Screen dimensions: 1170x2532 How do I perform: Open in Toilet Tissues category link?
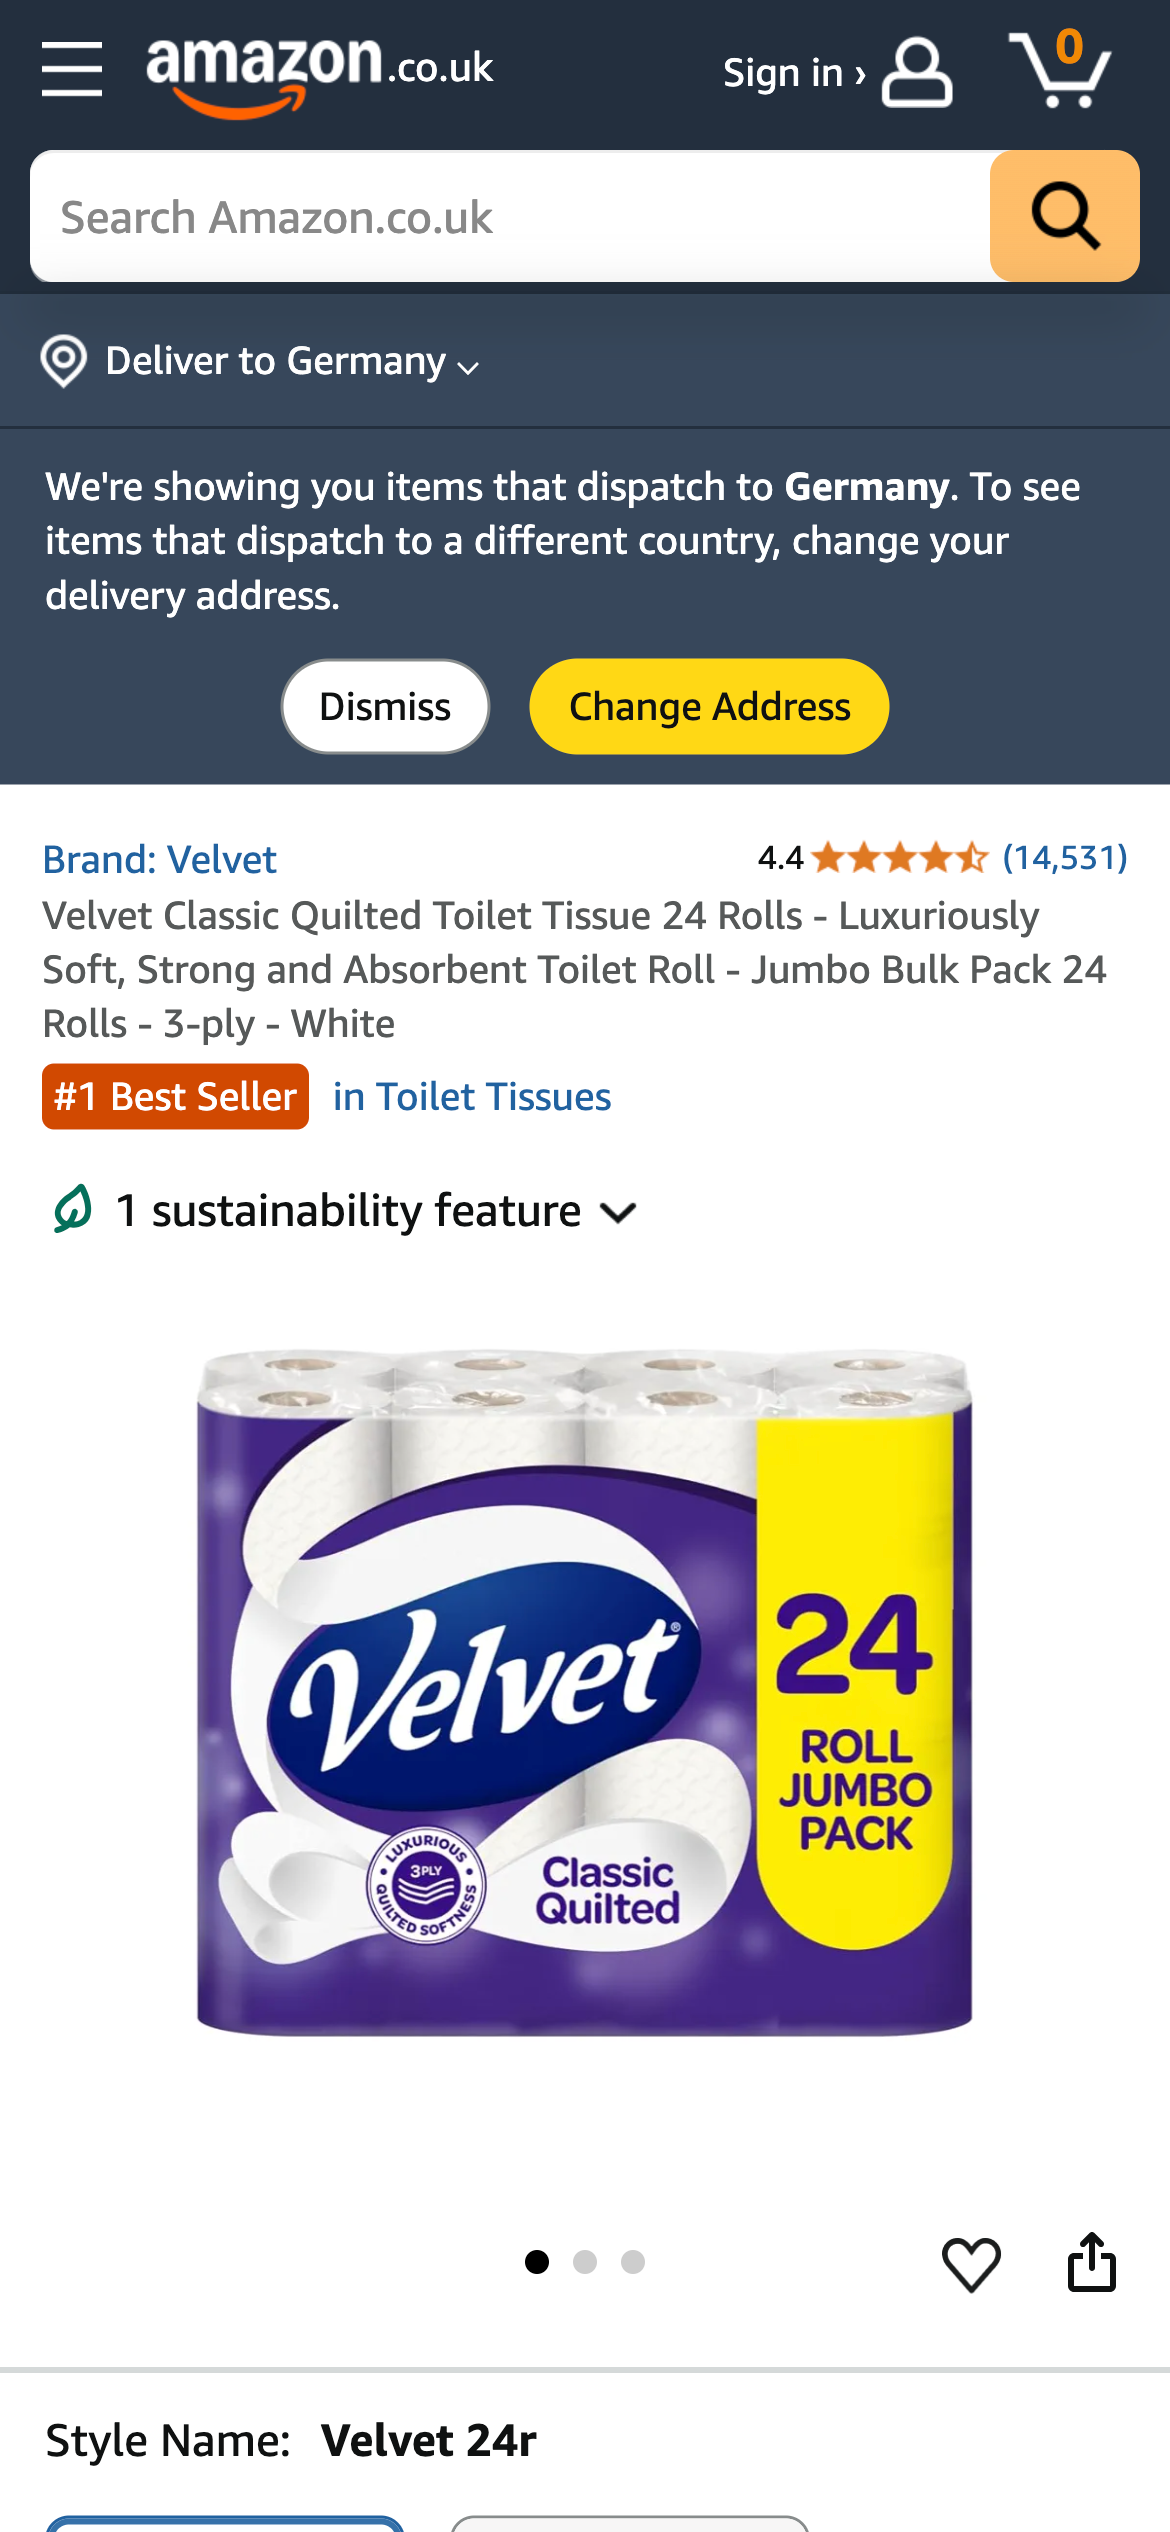(x=472, y=1097)
